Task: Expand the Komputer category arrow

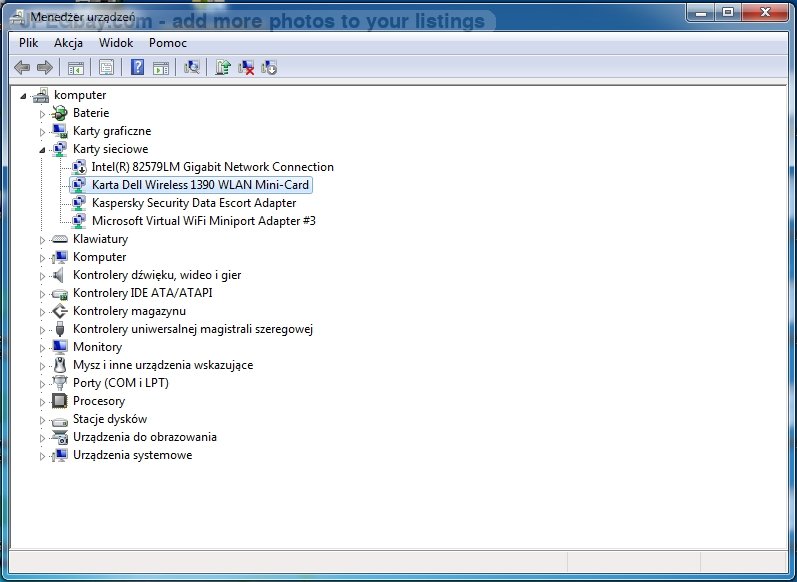Action: coord(42,258)
